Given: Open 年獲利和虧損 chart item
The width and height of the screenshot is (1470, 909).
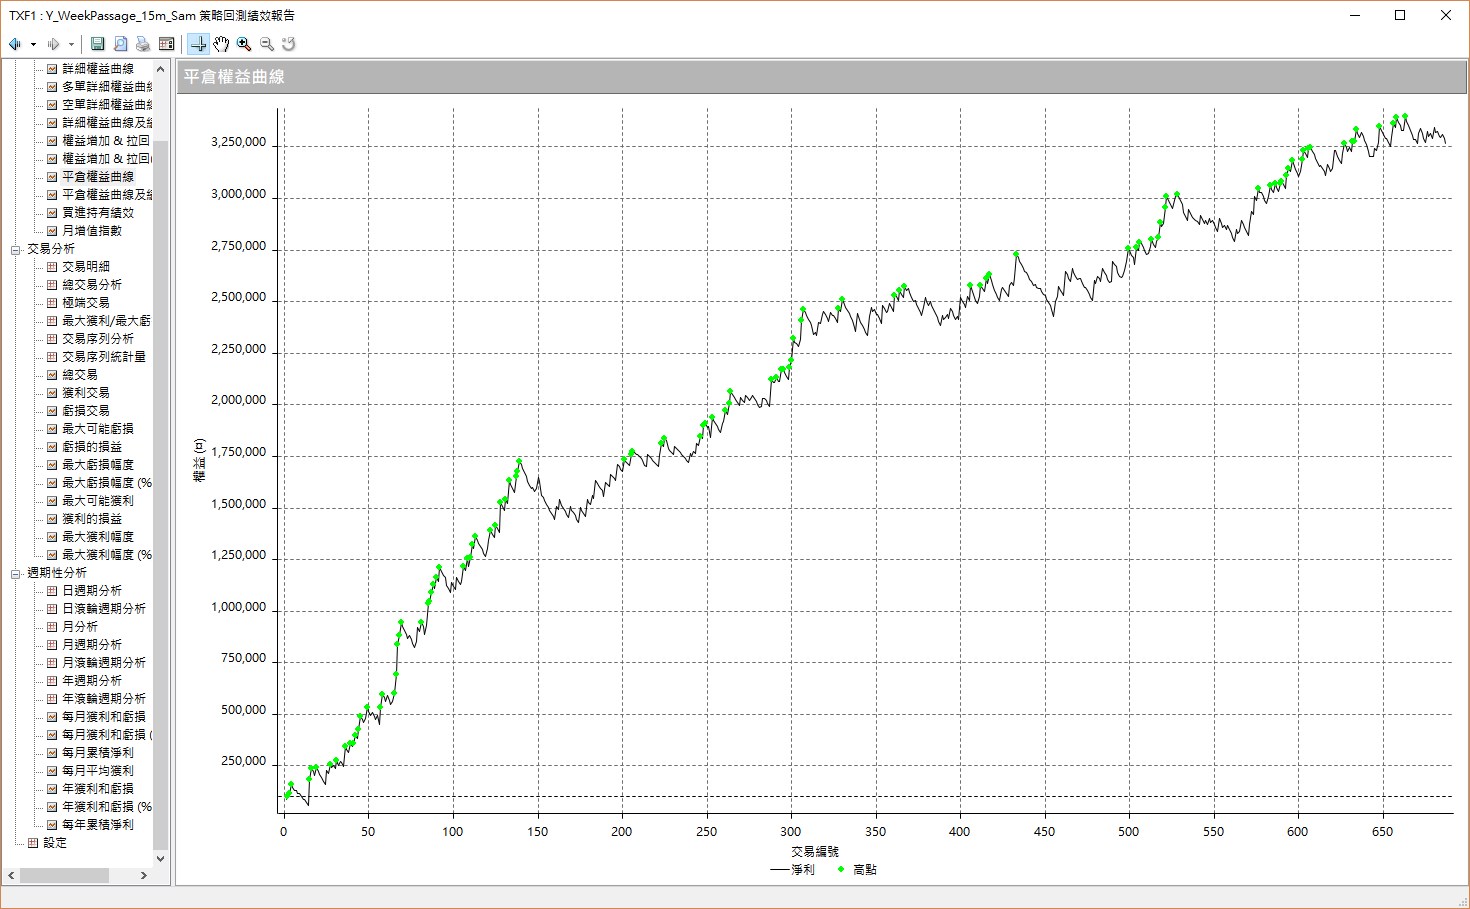Looking at the screenshot, I should click(98, 789).
